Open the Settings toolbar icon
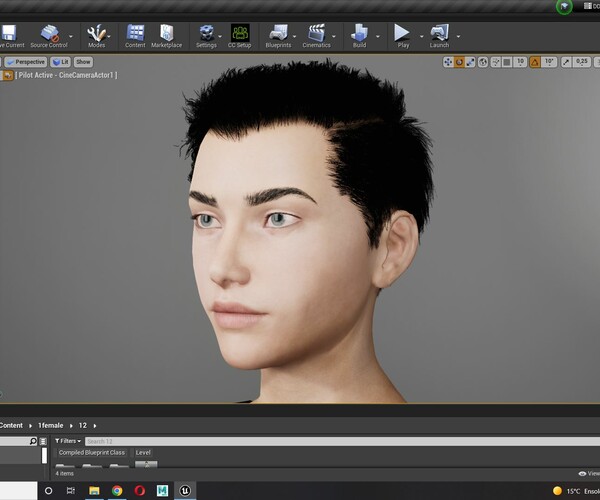600x500 pixels. coord(207,33)
